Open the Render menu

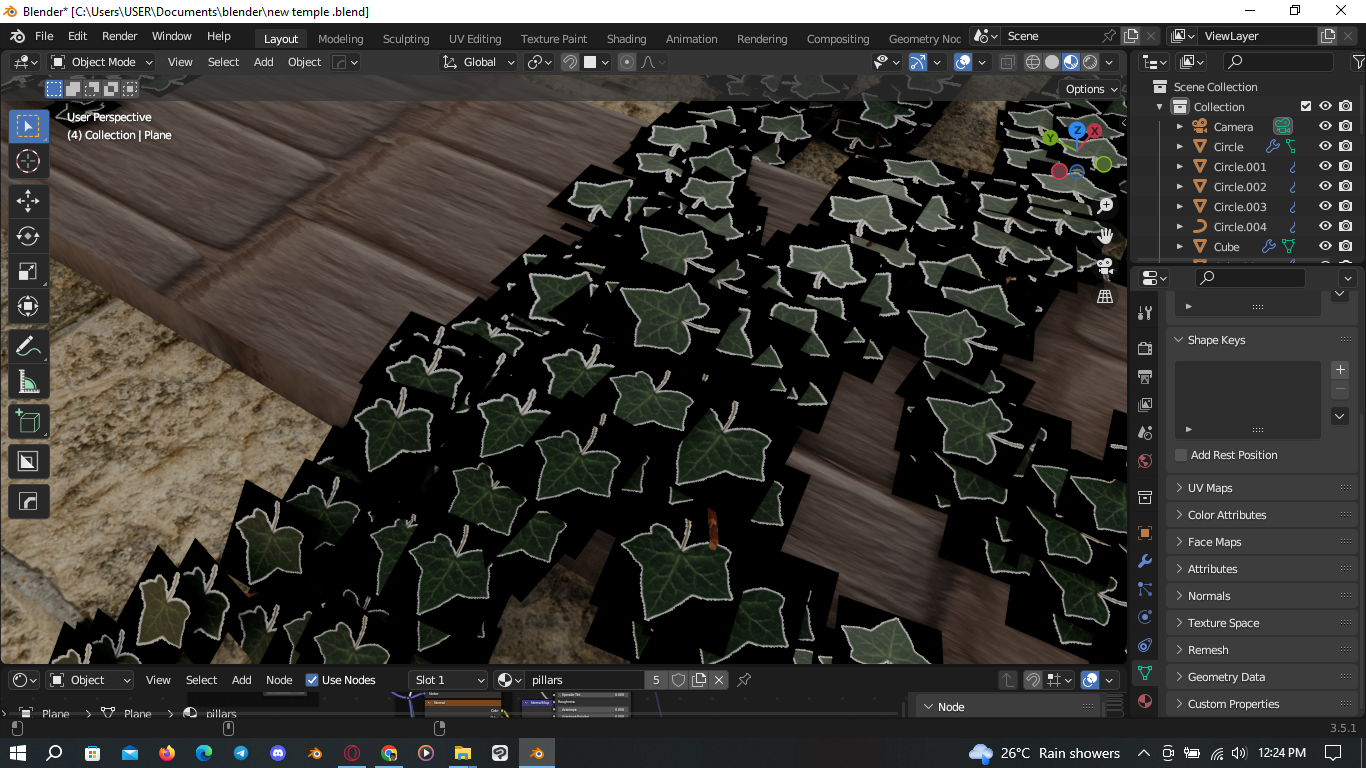[119, 36]
